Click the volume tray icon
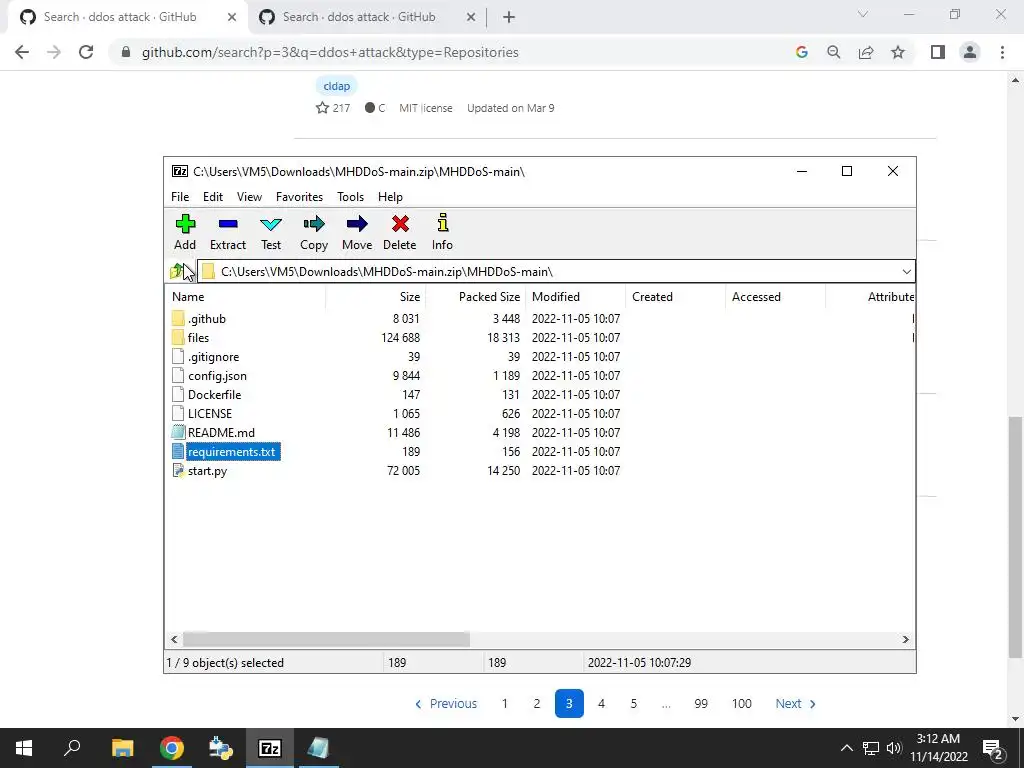Viewport: 1024px width, 768px height. tap(894, 748)
